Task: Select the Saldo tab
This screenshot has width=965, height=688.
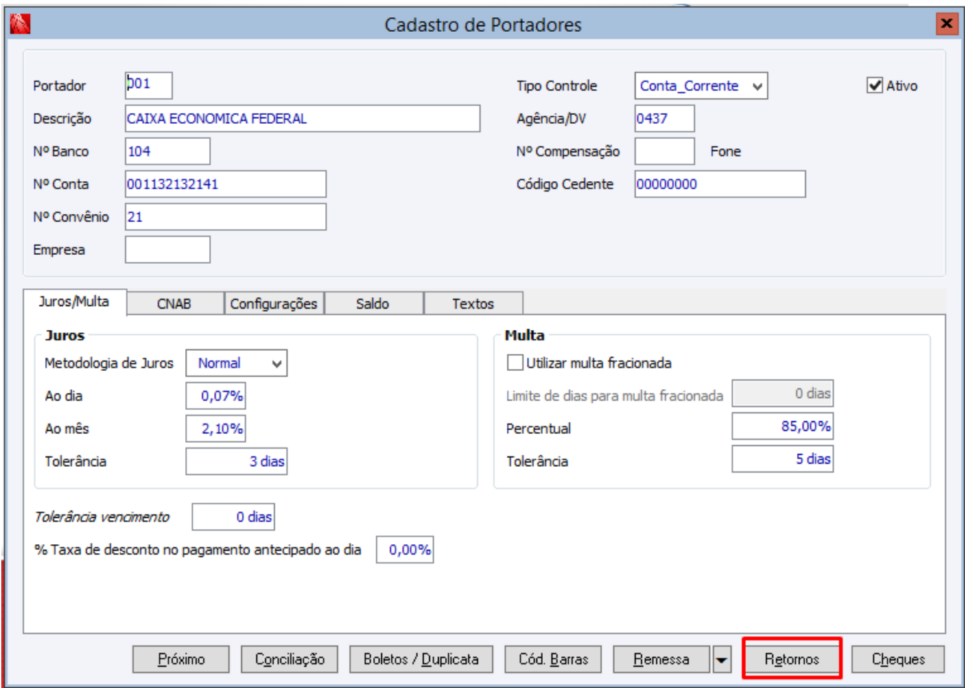Action: (373, 304)
